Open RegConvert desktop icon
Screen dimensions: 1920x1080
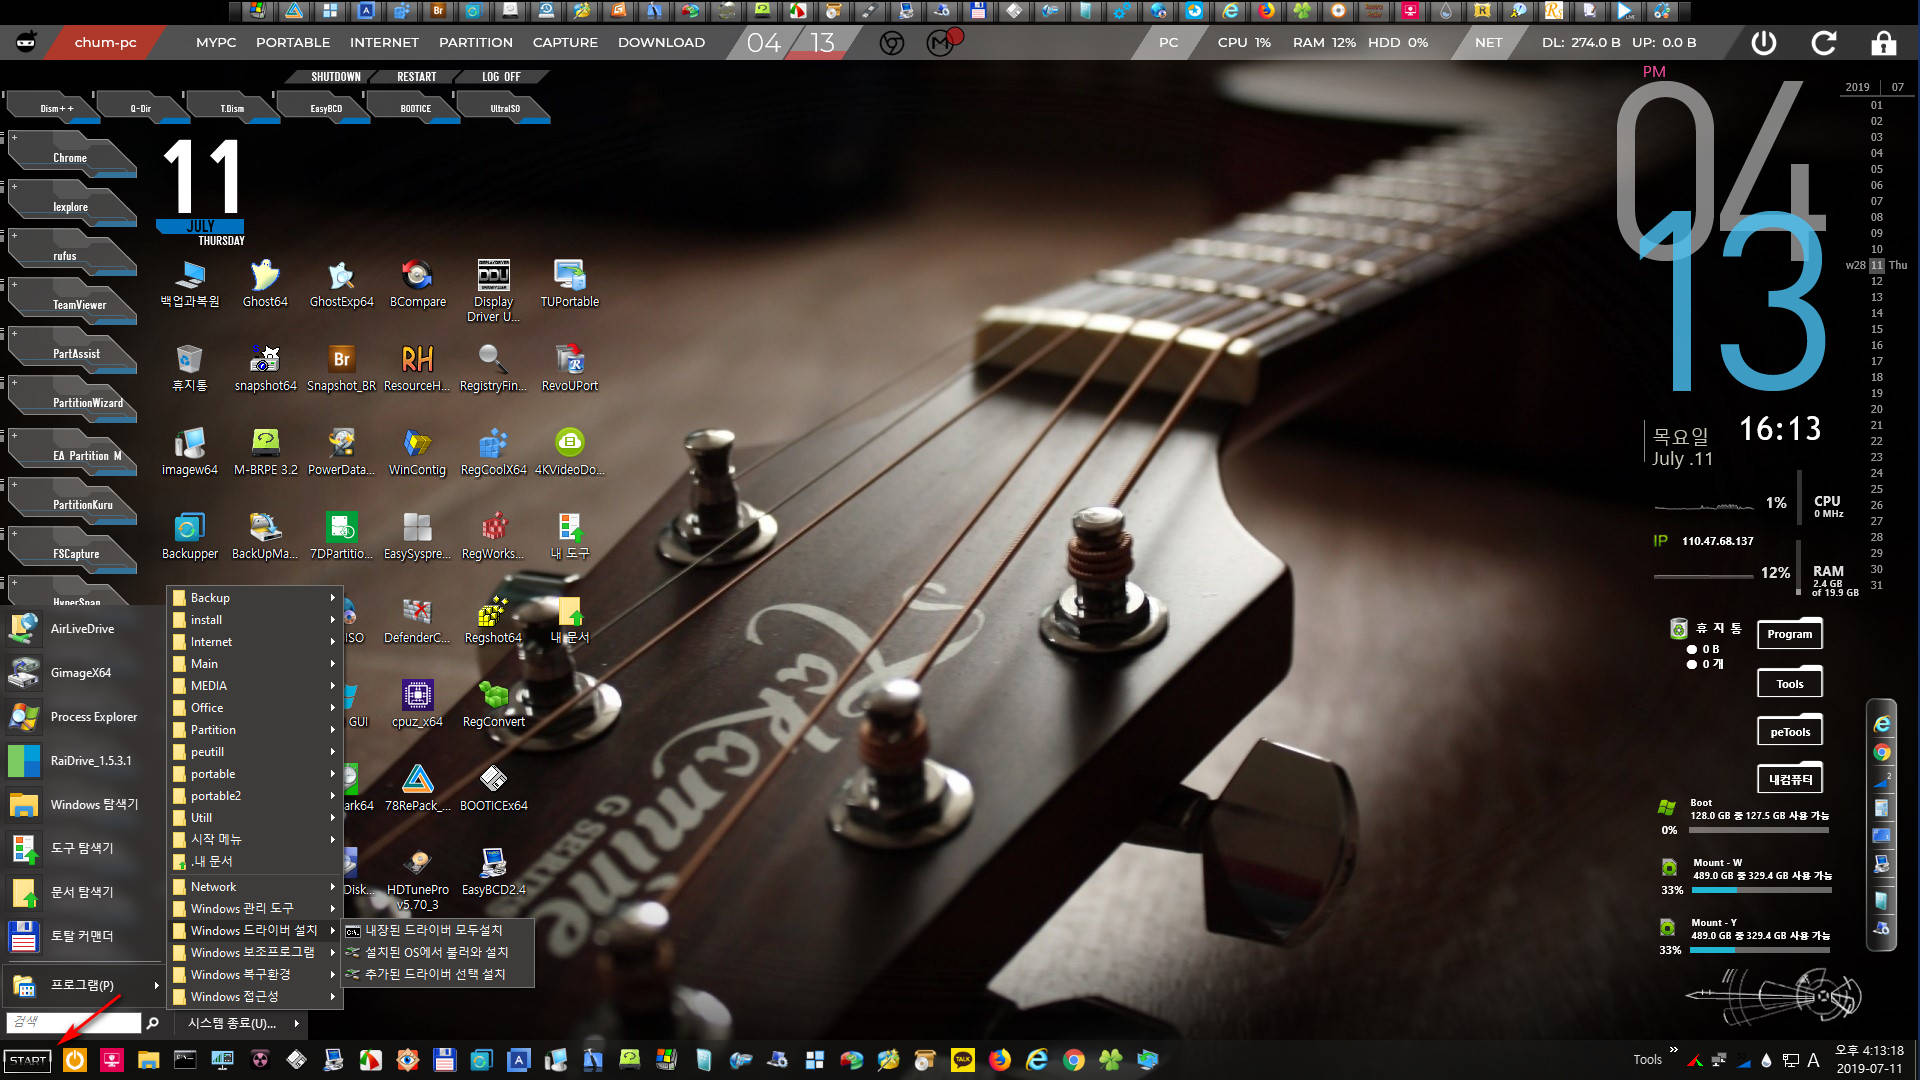point(493,704)
